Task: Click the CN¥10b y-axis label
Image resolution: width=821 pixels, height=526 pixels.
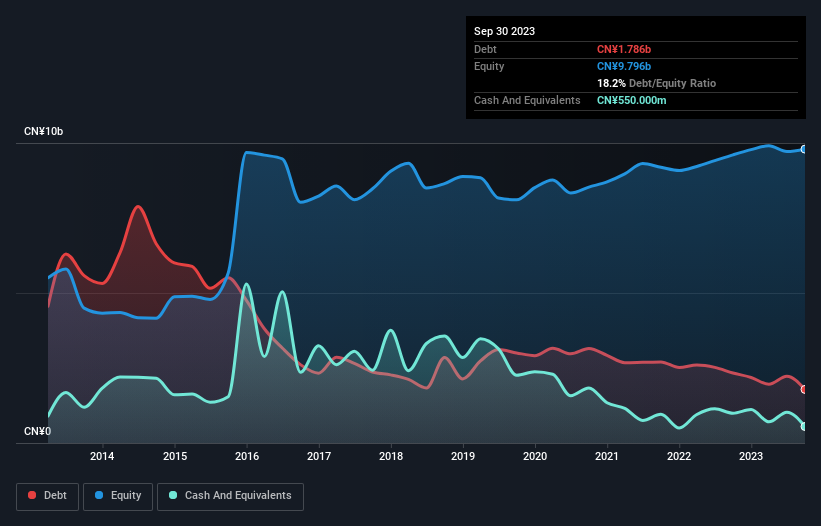Action: coord(43,131)
